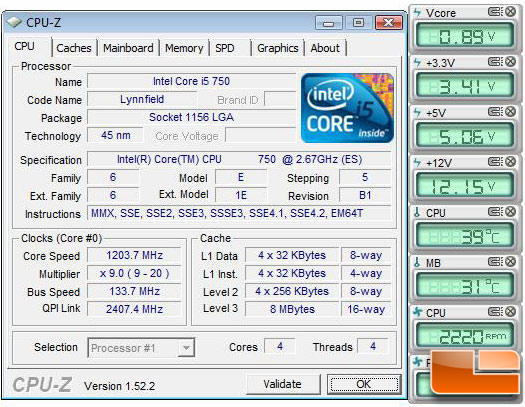Select the CPU tab
The height and width of the screenshot is (407, 525).
(24, 46)
